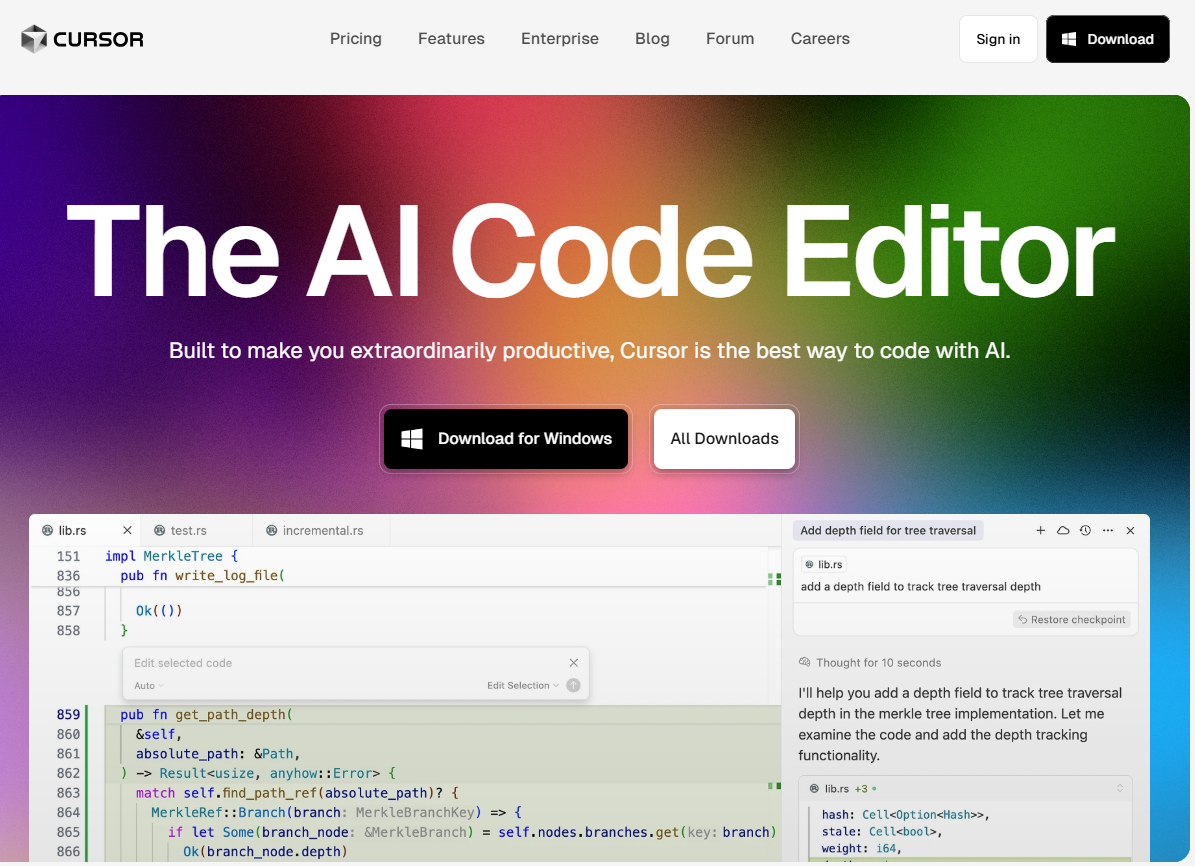Click the match self.find_path_ref line
Viewport: 1195px width, 866px height.
point(297,793)
